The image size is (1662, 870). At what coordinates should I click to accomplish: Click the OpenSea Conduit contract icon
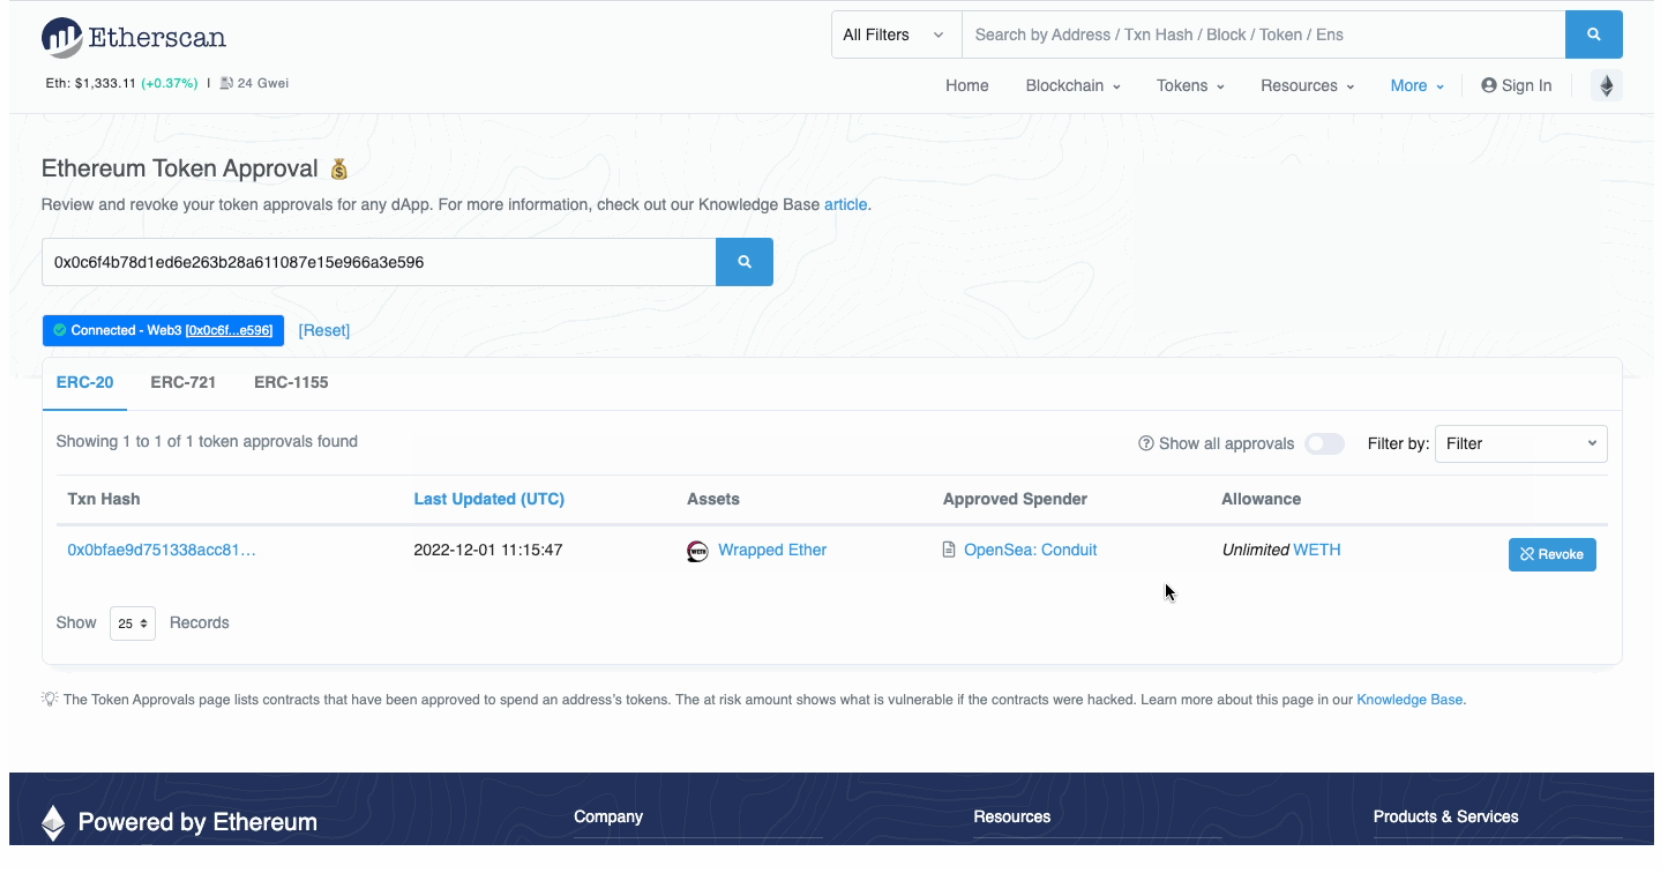point(948,550)
